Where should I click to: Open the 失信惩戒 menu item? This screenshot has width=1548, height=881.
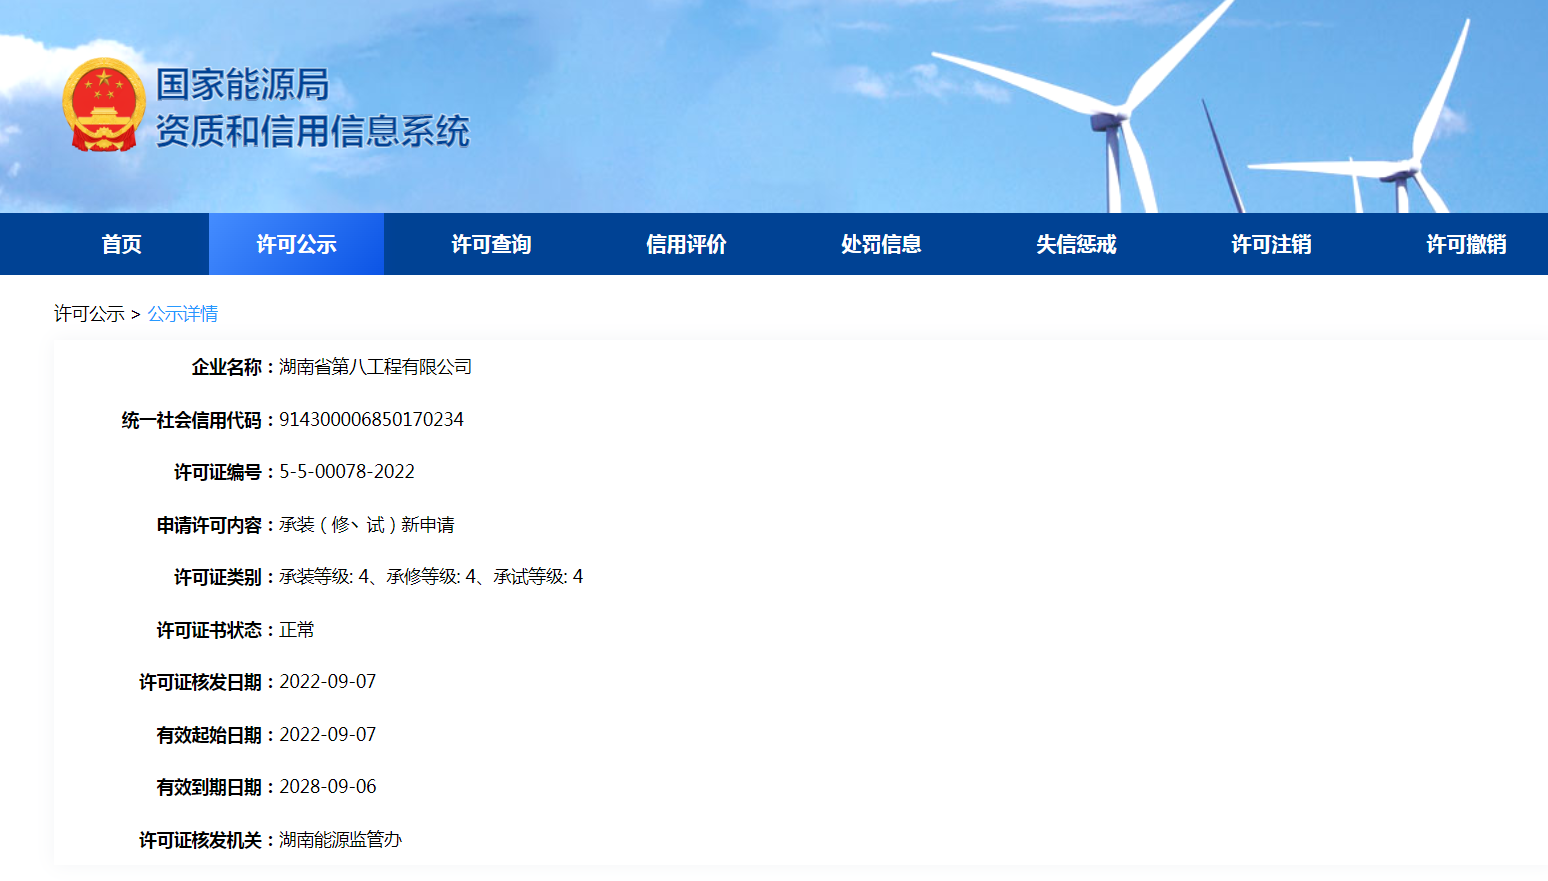(x=1076, y=244)
